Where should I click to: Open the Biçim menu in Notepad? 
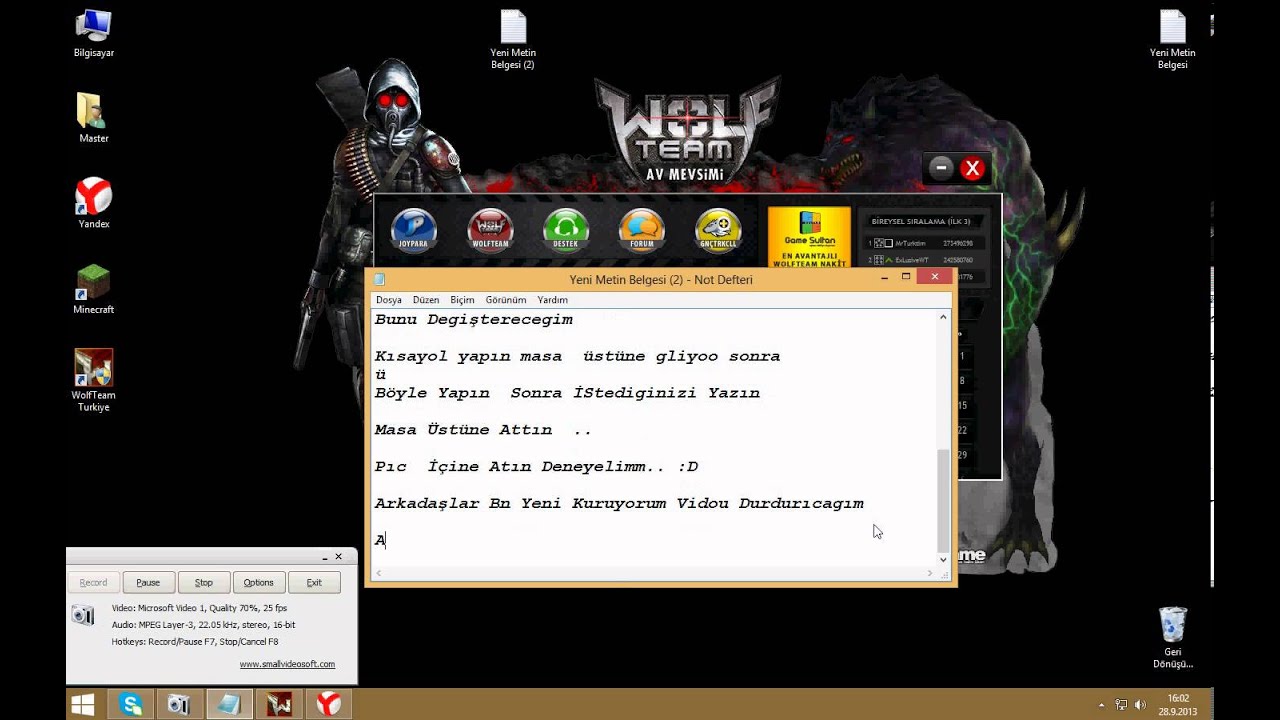[462, 300]
